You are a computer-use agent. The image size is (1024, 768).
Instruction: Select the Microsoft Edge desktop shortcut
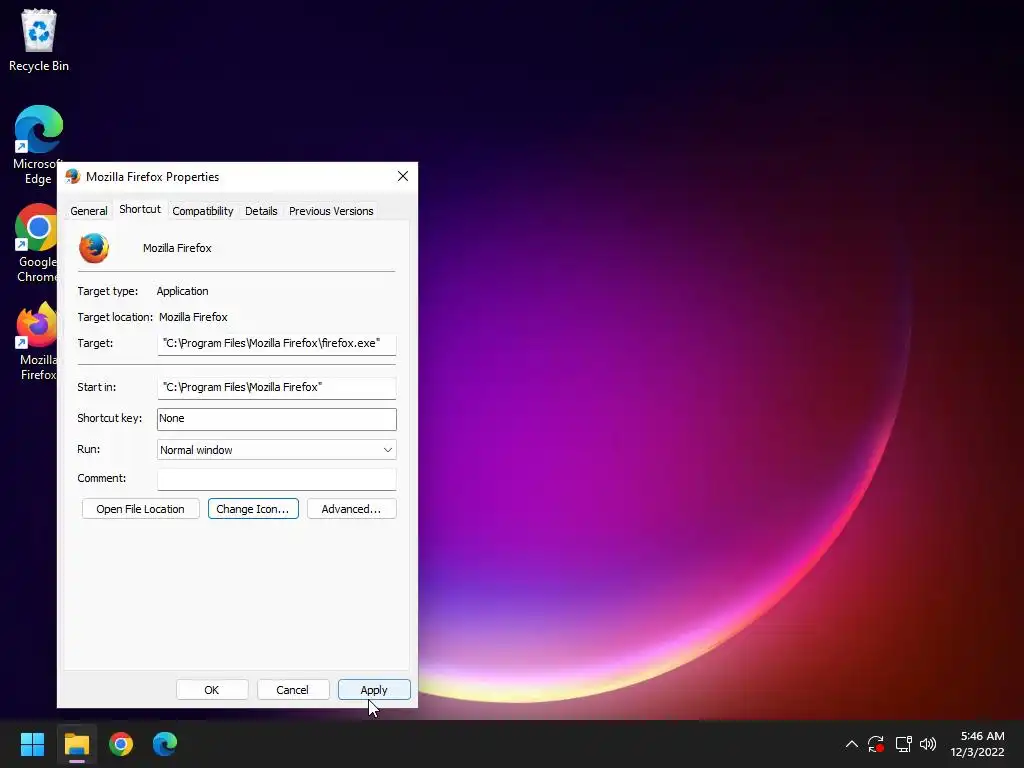coord(39,145)
